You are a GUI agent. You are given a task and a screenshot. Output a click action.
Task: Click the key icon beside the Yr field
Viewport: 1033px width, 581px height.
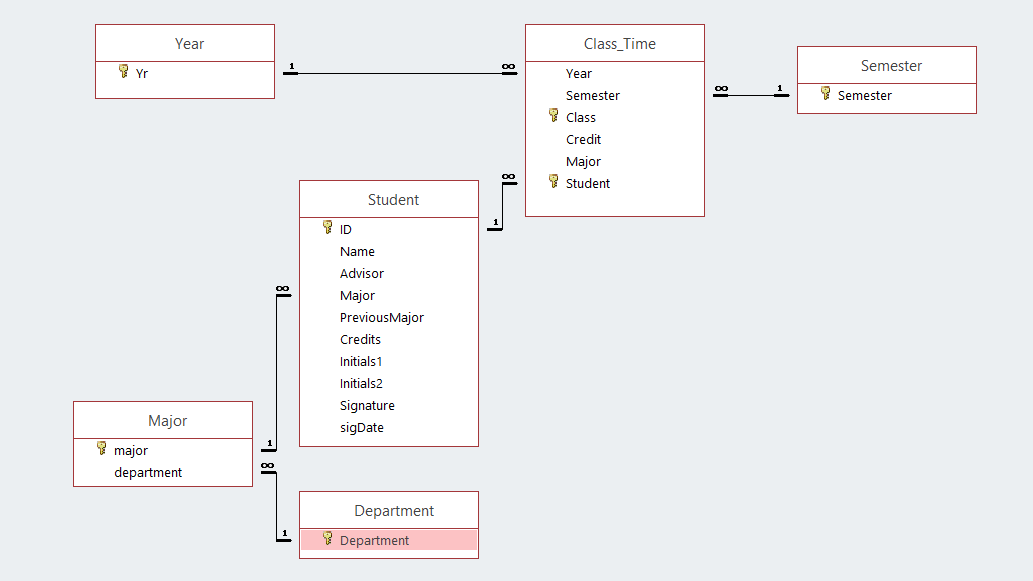point(124,72)
